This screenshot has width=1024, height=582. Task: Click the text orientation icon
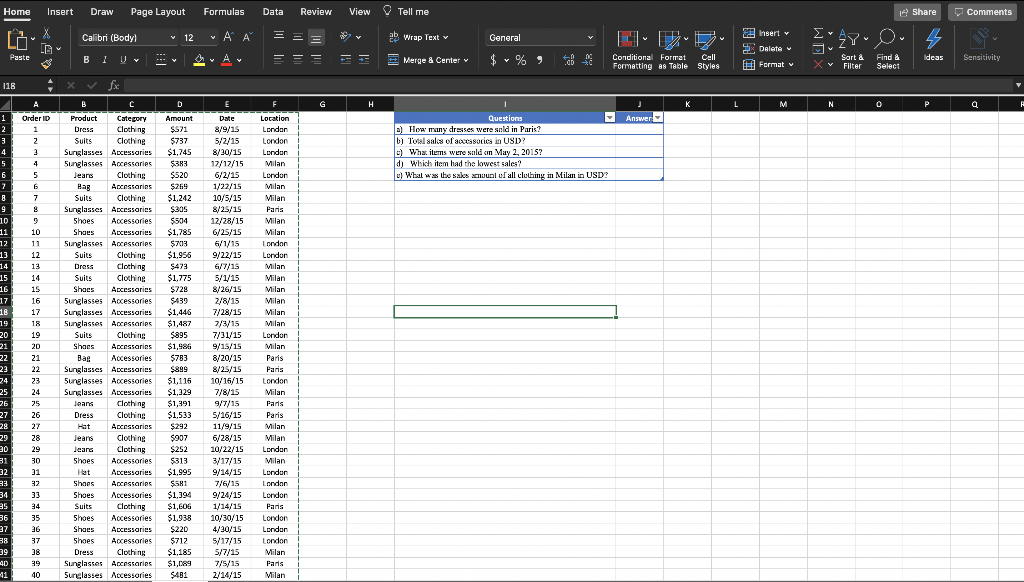point(345,37)
